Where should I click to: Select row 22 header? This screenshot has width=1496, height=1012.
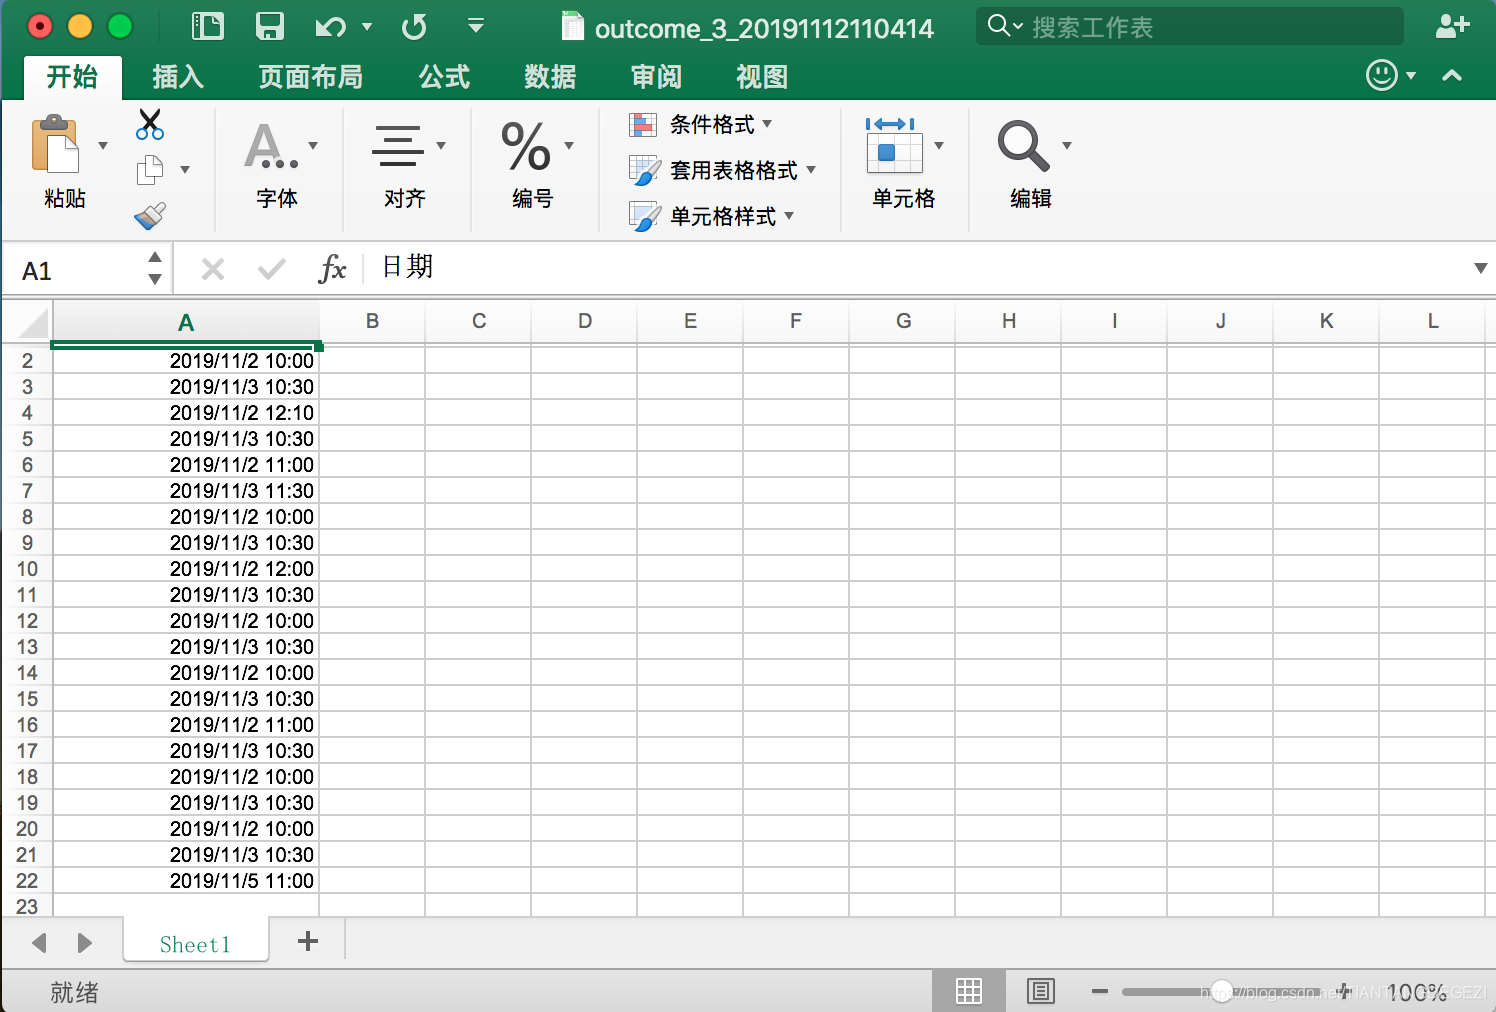point(27,881)
